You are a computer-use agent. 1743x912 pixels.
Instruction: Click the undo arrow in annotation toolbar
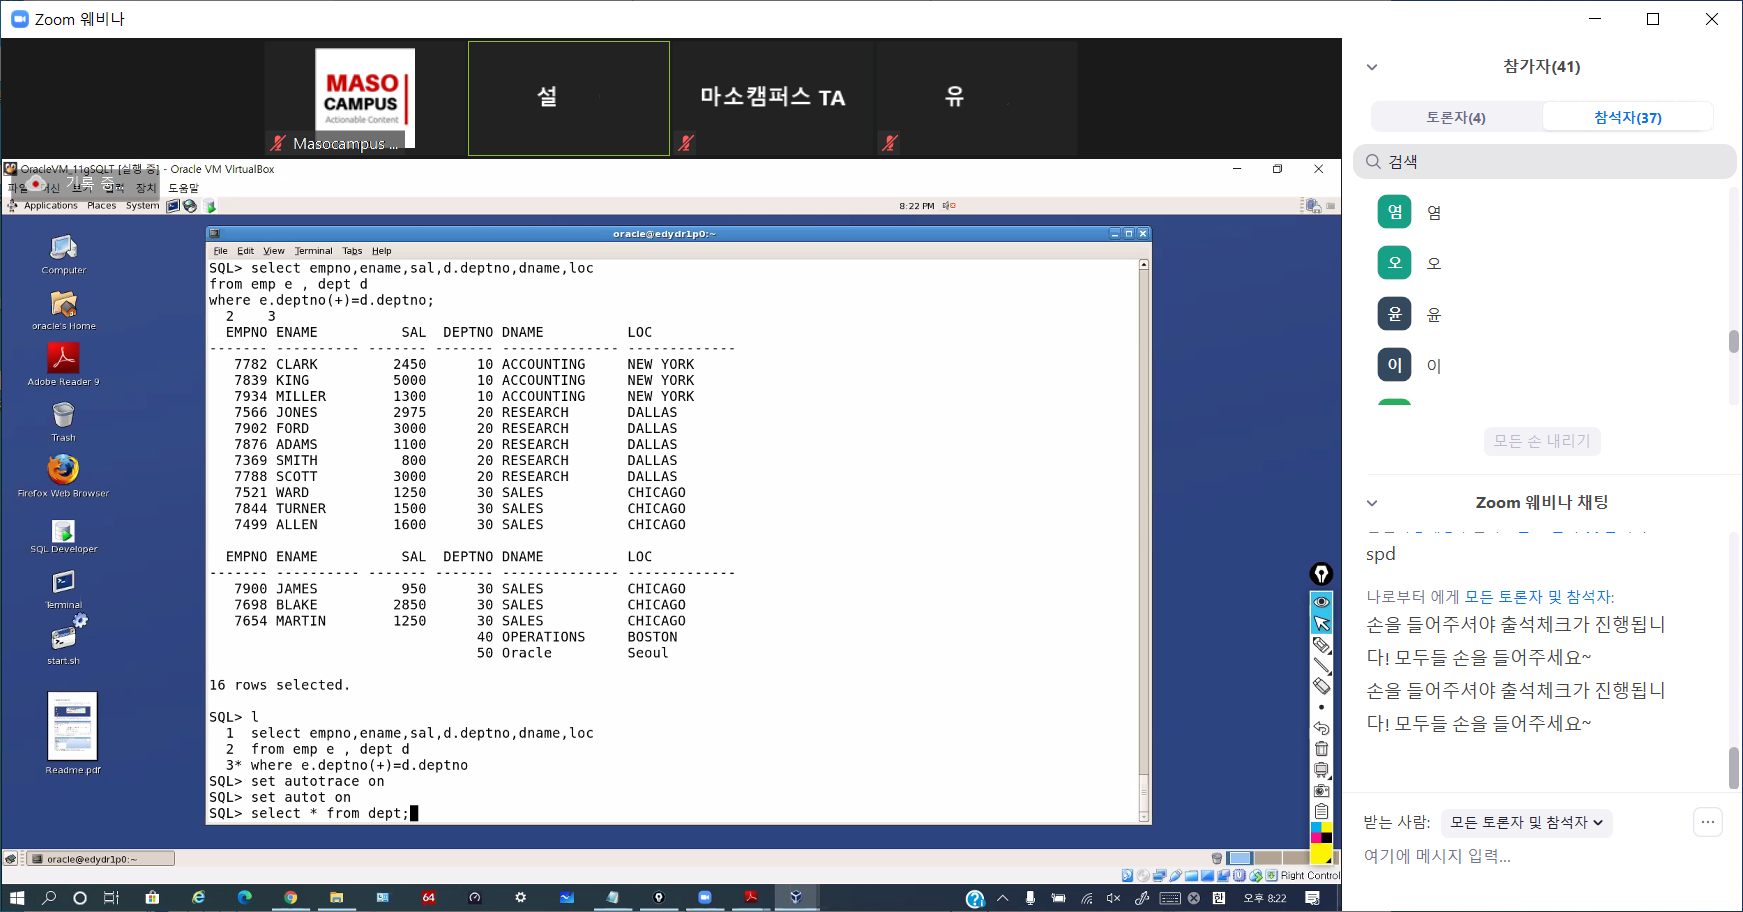[1321, 728]
